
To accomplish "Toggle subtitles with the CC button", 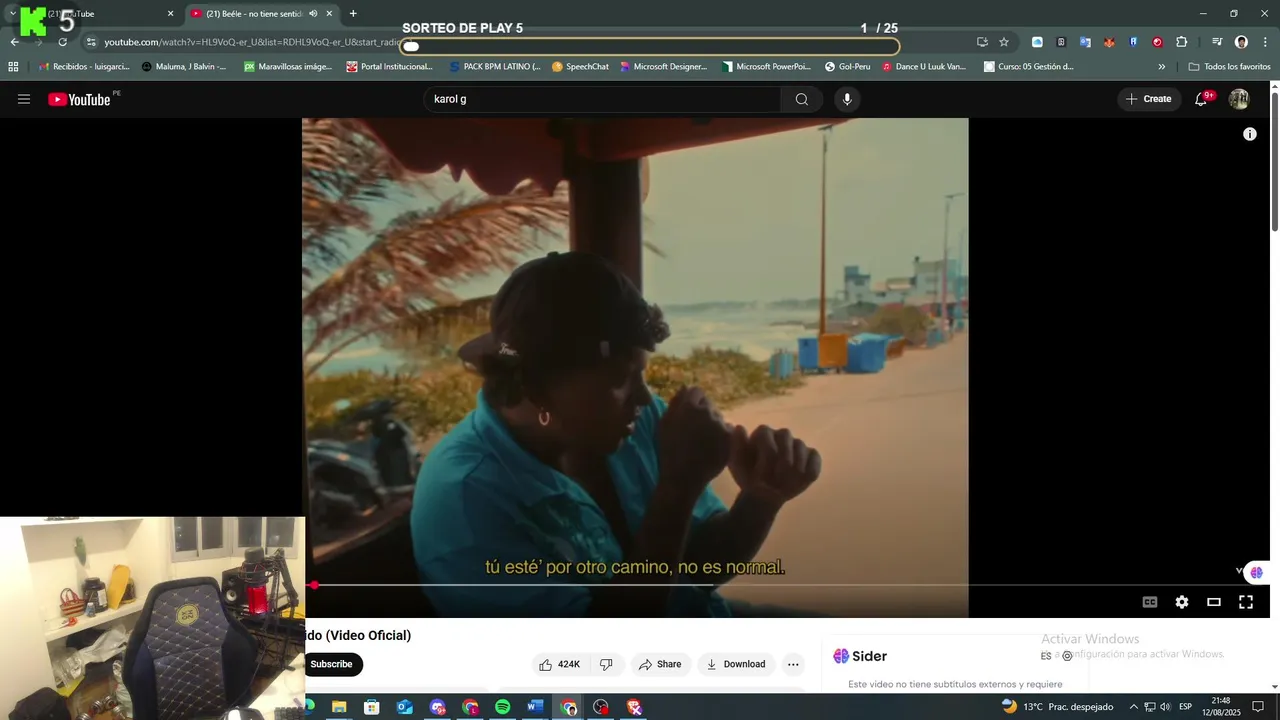I will click(x=1150, y=602).
